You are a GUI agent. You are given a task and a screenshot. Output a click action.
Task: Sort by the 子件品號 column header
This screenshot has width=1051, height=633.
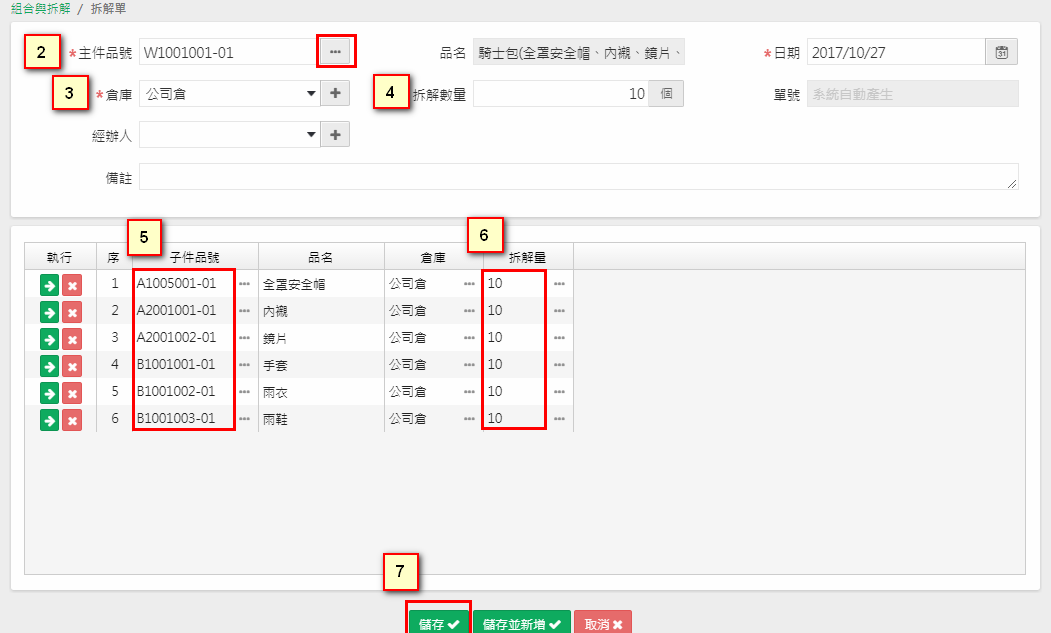(x=195, y=257)
